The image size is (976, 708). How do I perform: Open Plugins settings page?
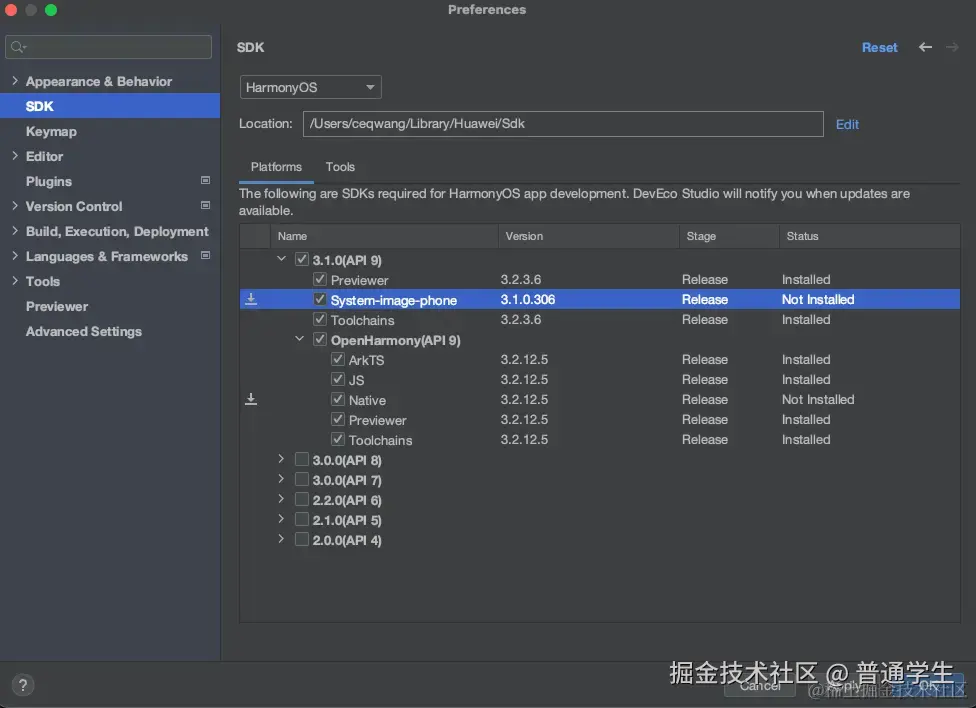tap(49, 181)
